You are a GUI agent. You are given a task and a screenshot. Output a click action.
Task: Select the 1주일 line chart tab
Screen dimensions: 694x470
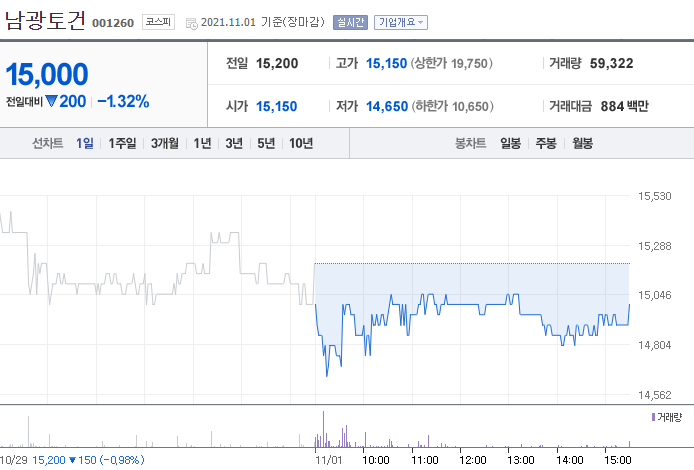coord(122,143)
